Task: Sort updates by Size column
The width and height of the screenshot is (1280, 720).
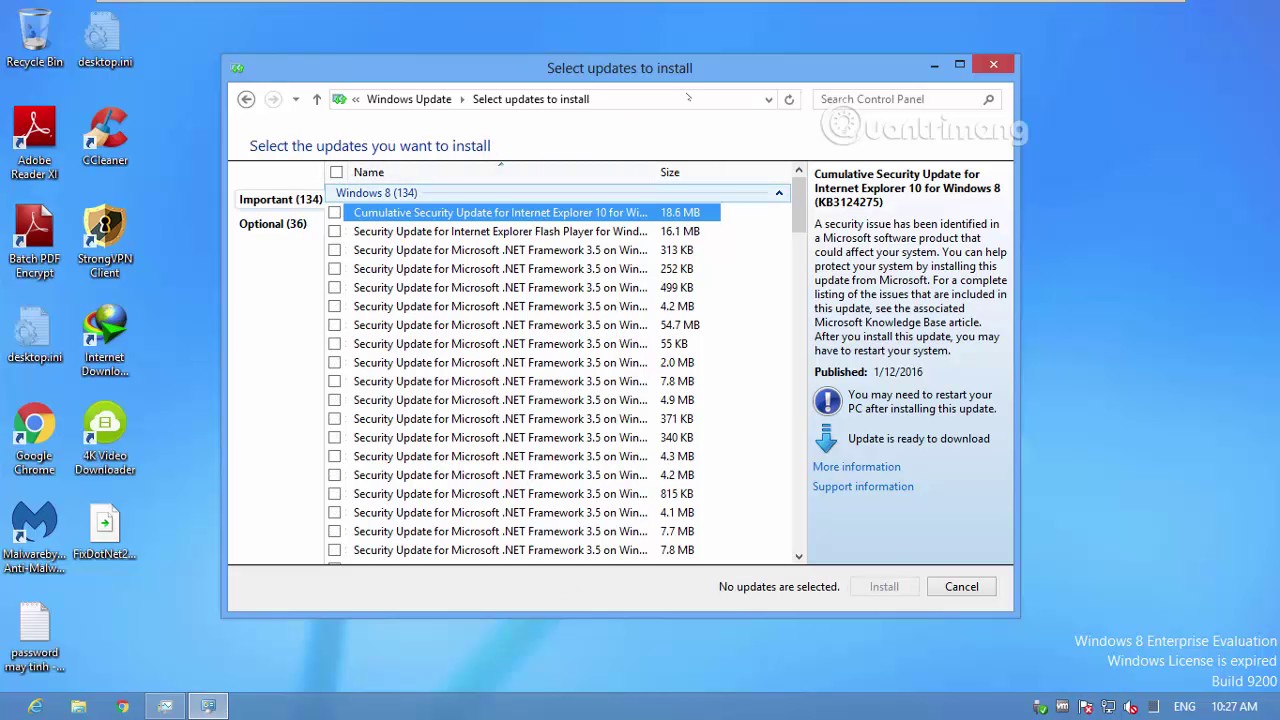Action: [670, 172]
